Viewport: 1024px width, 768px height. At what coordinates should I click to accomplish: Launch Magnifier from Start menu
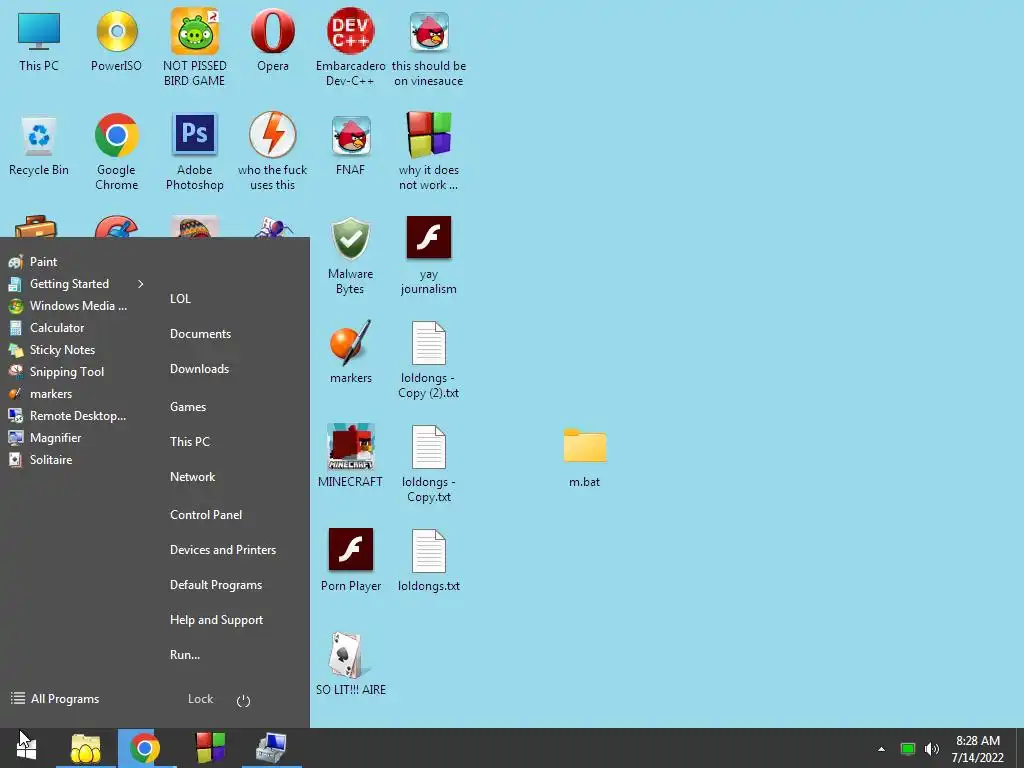45,438
